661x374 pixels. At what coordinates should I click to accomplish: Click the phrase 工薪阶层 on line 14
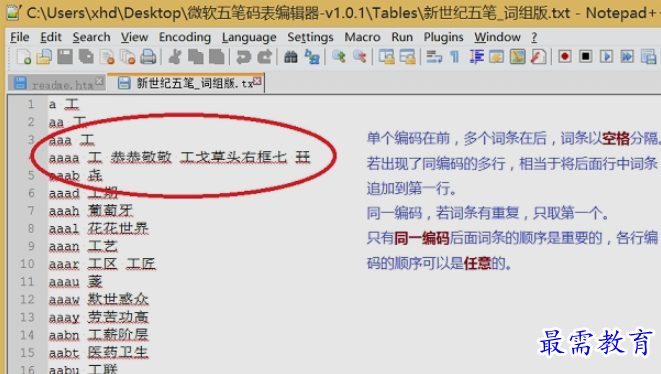118,335
